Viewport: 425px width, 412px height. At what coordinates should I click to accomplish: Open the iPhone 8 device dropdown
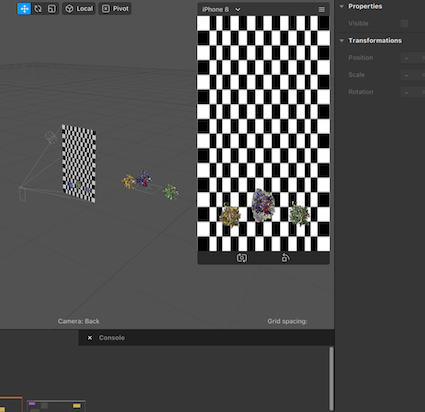(x=221, y=9)
